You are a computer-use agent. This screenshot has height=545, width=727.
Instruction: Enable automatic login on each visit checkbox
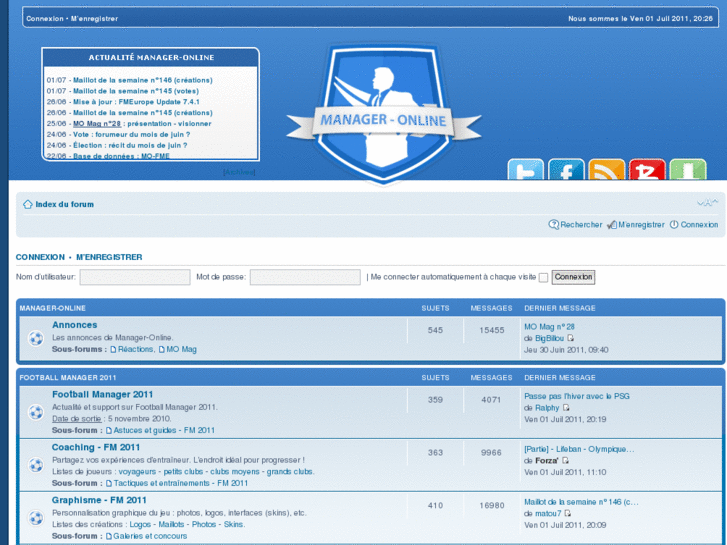543,277
